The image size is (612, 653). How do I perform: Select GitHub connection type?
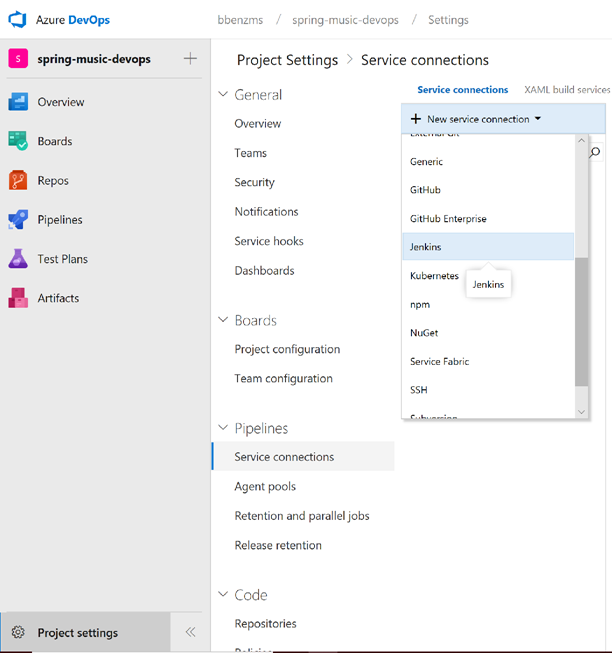coord(488,190)
